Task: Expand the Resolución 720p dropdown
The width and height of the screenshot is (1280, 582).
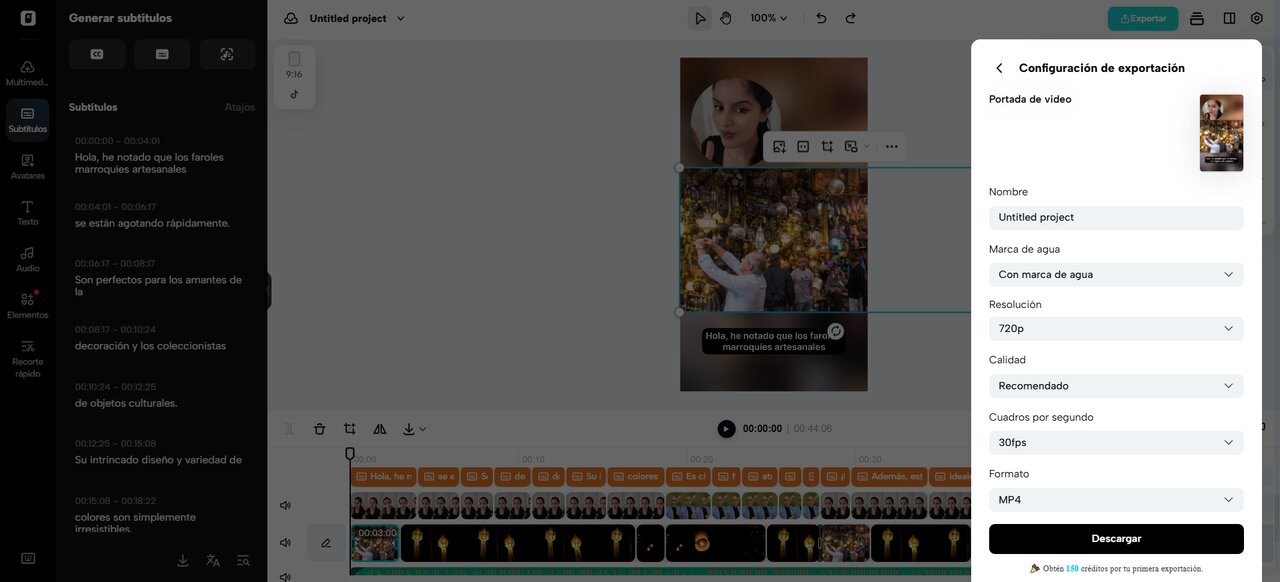Action: (1116, 328)
